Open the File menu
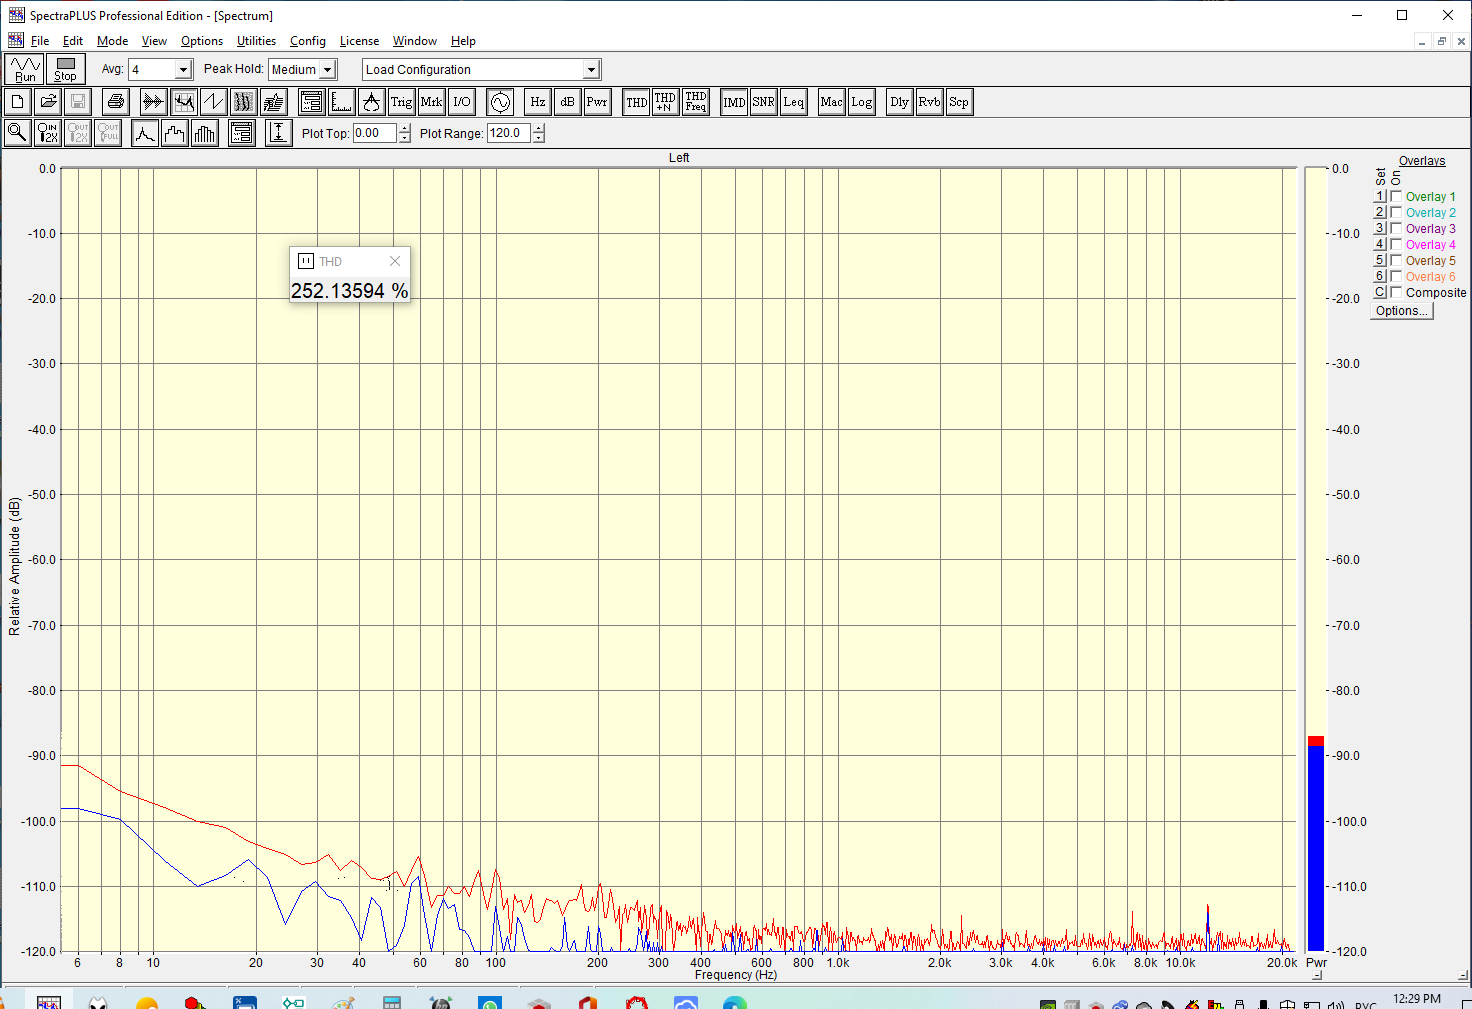 pyautogui.click(x=40, y=41)
